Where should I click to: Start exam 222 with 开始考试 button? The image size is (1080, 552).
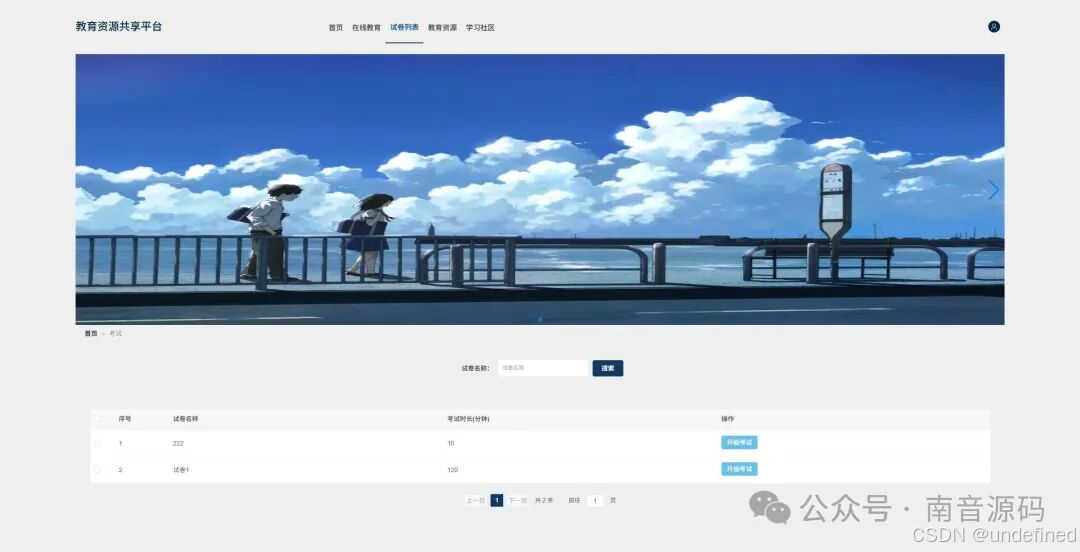739,442
